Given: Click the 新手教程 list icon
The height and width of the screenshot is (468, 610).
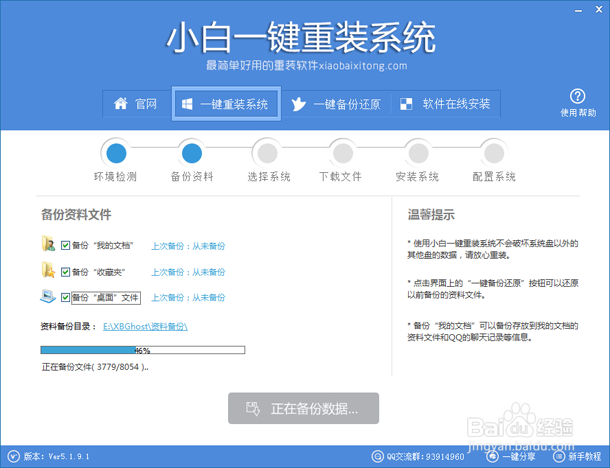Looking at the screenshot, I should pyautogui.click(x=559, y=456).
